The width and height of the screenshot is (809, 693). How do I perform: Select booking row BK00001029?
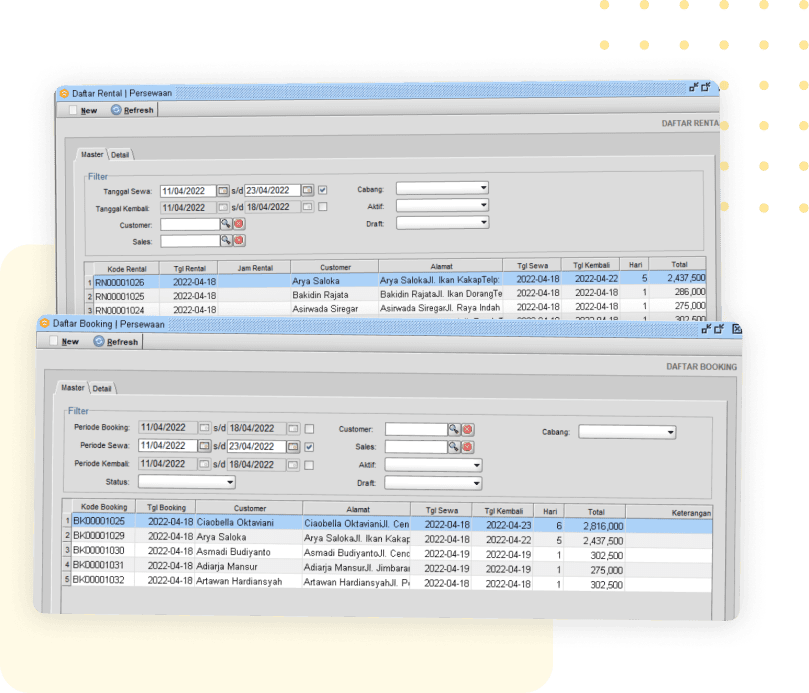(x=387, y=538)
